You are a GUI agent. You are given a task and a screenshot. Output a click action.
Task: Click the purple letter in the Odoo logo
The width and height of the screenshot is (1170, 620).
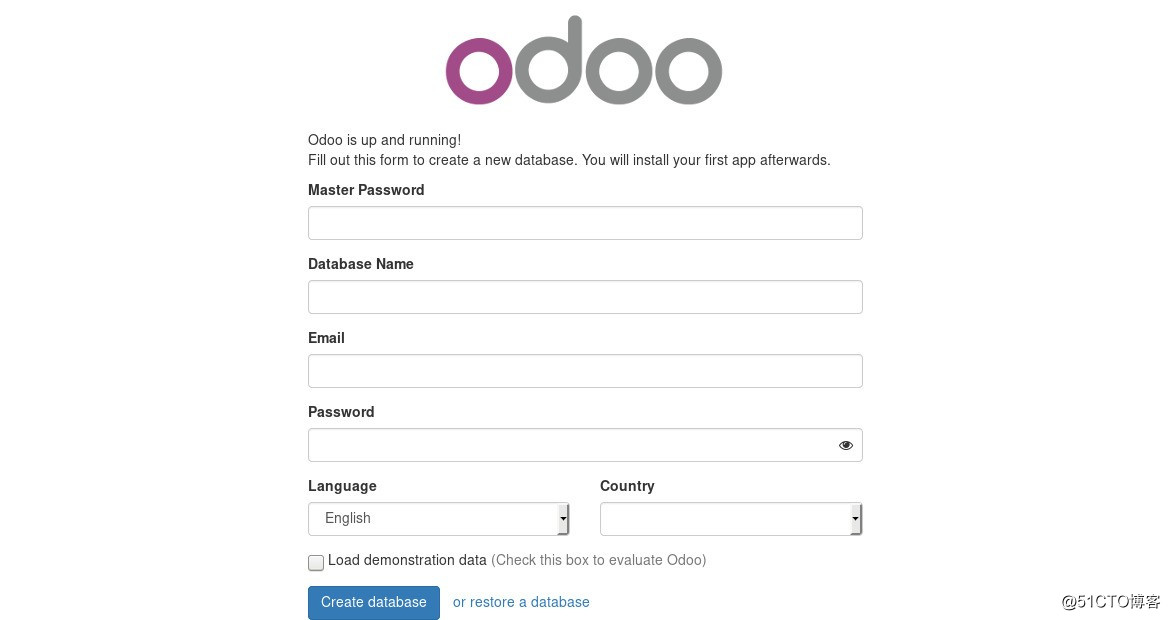click(478, 72)
